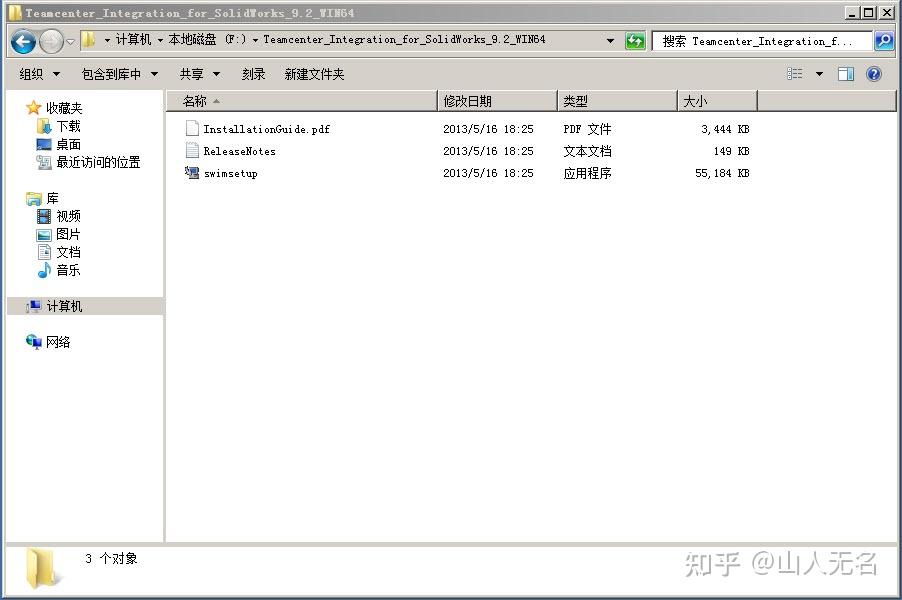Click the 刻录 toolbar button
The image size is (902, 600).
pyautogui.click(x=254, y=74)
